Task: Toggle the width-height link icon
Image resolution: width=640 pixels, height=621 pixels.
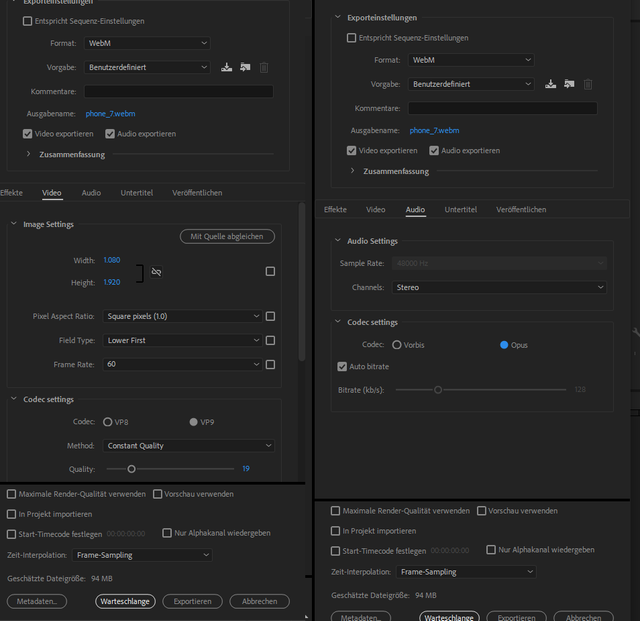Action: [156, 272]
